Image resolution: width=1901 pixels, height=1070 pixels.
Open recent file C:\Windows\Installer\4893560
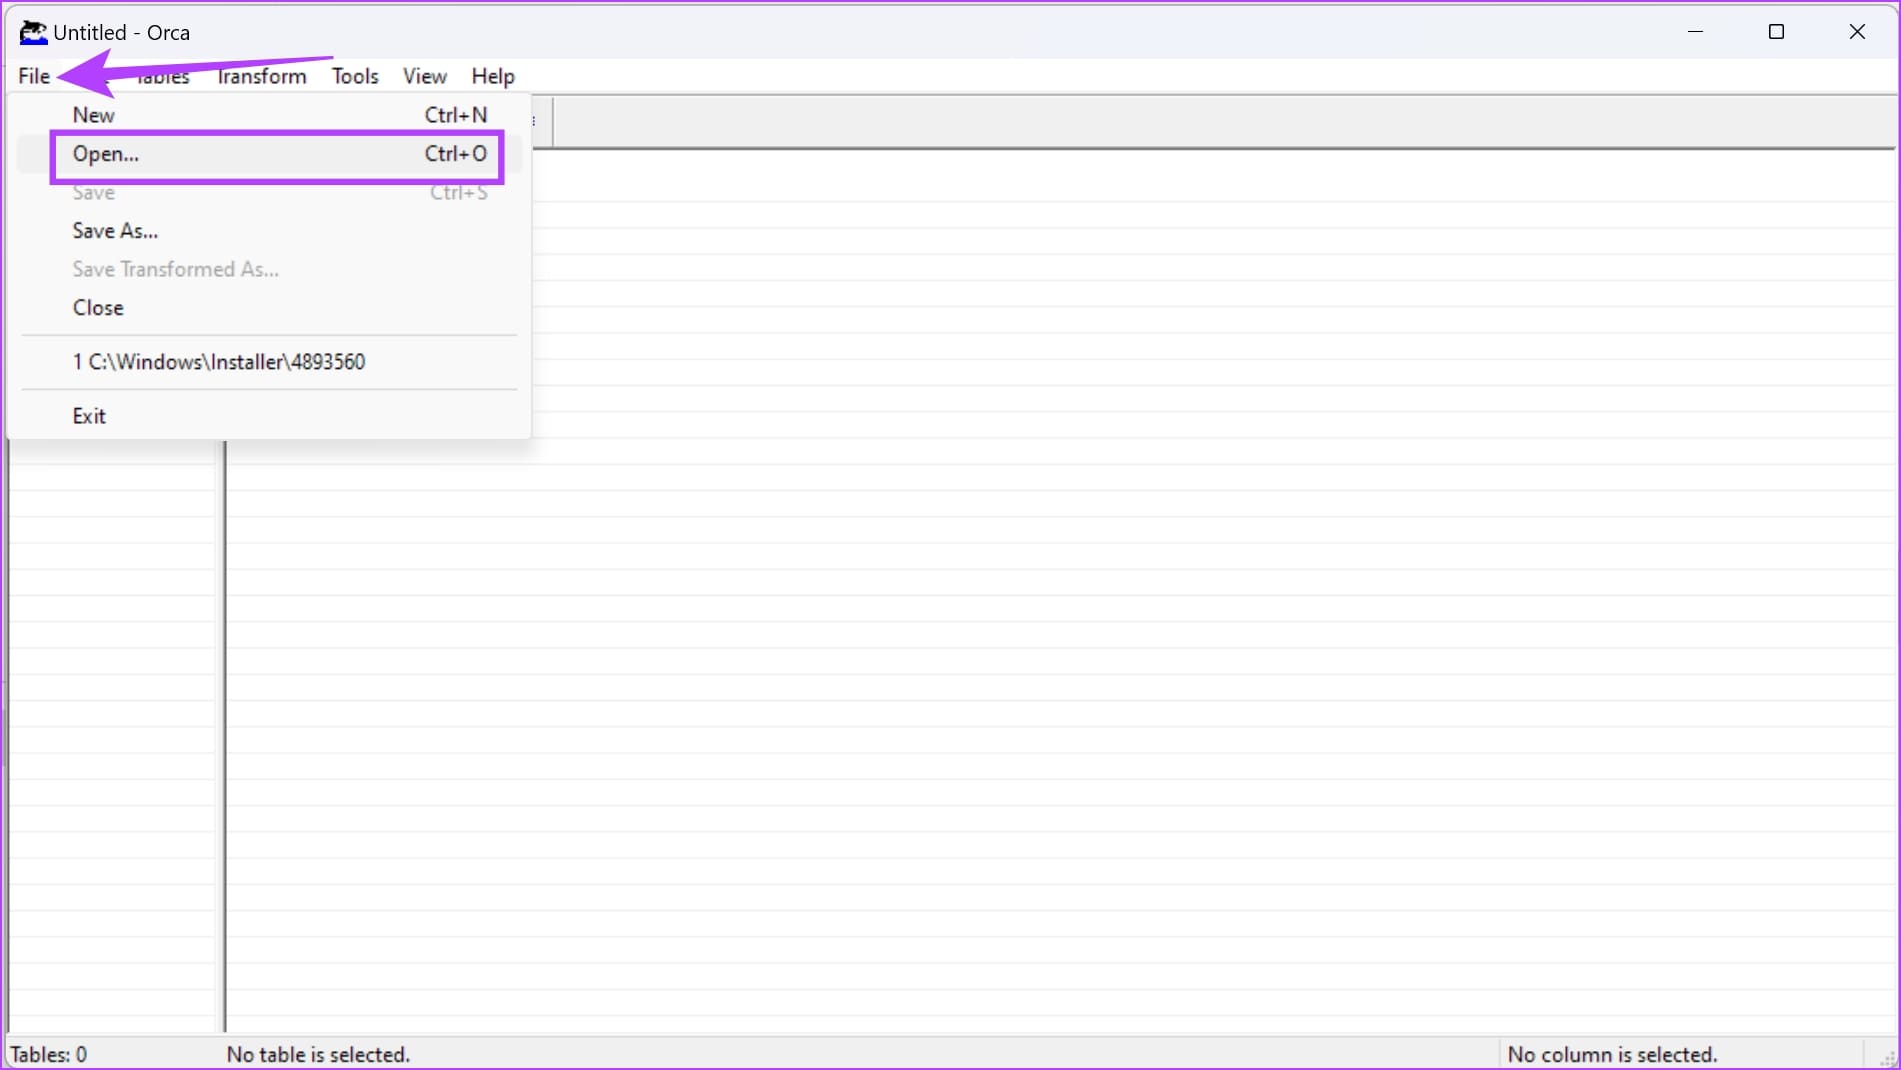[x=220, y=361]
